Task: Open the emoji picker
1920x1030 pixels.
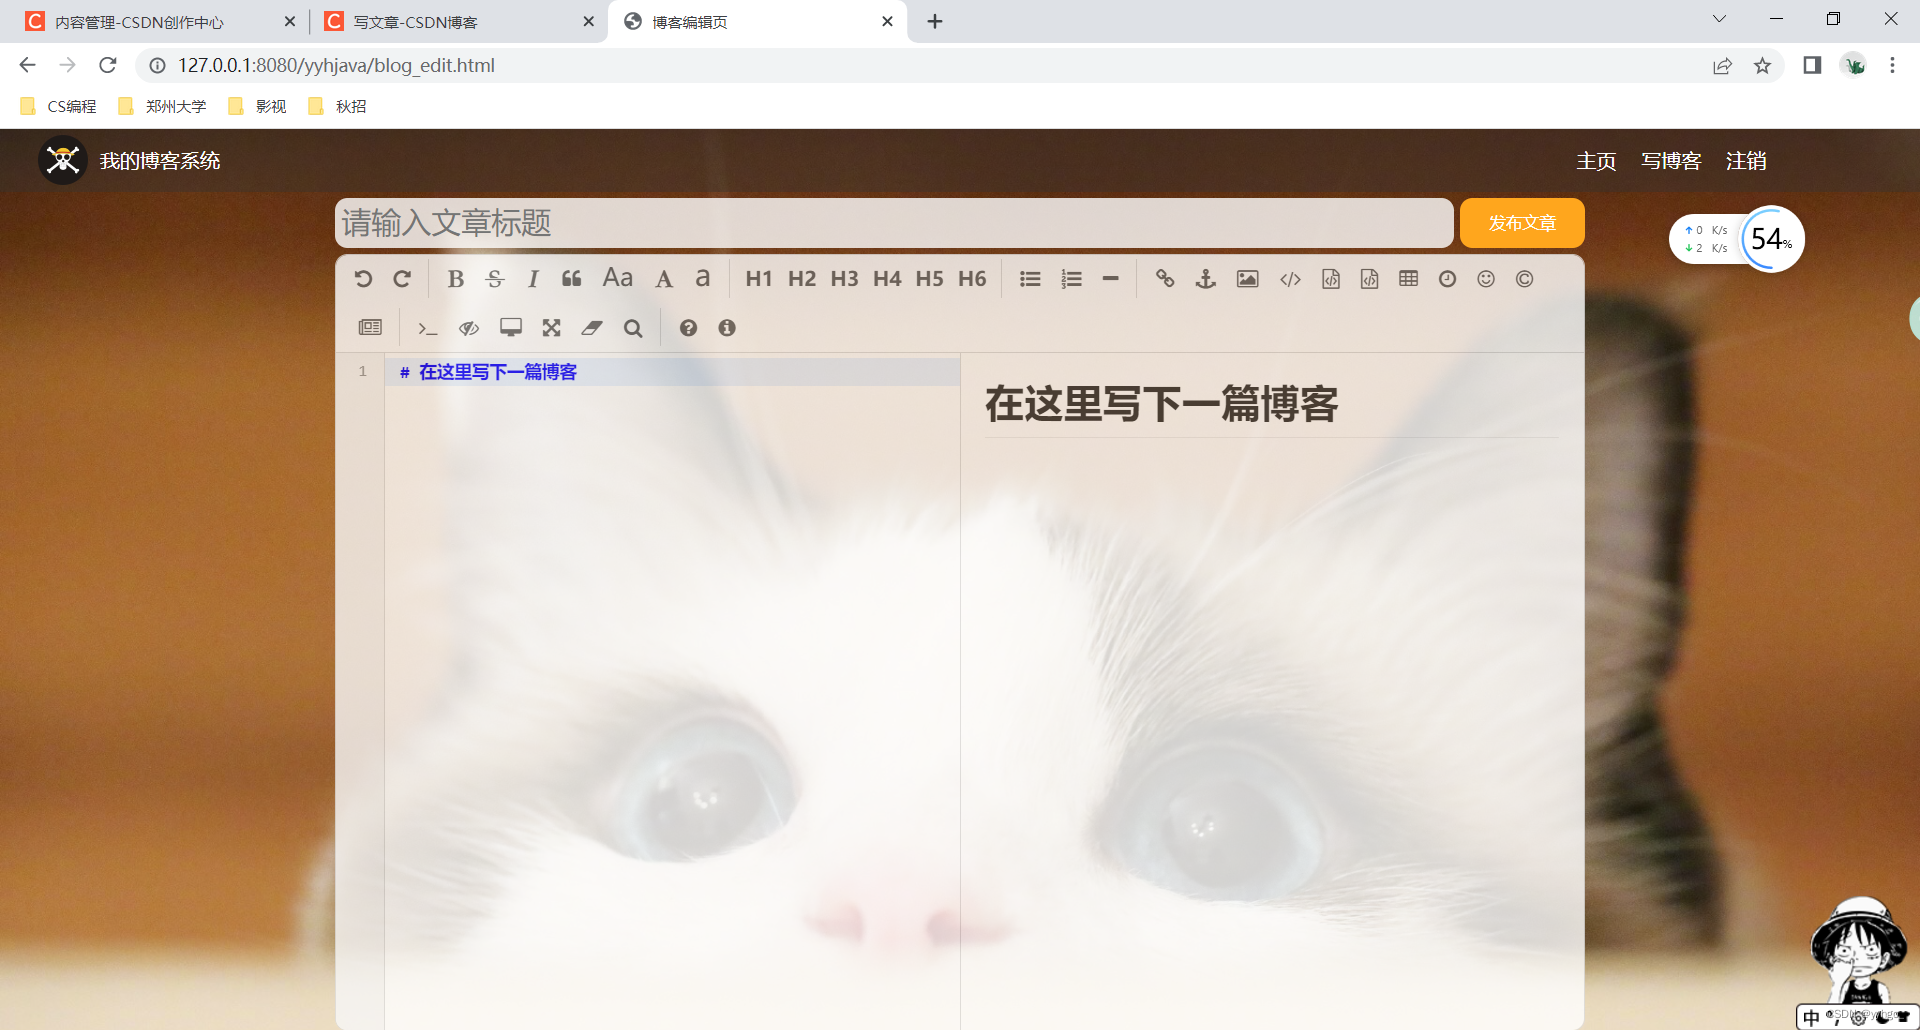Action: click(1486, 279)
